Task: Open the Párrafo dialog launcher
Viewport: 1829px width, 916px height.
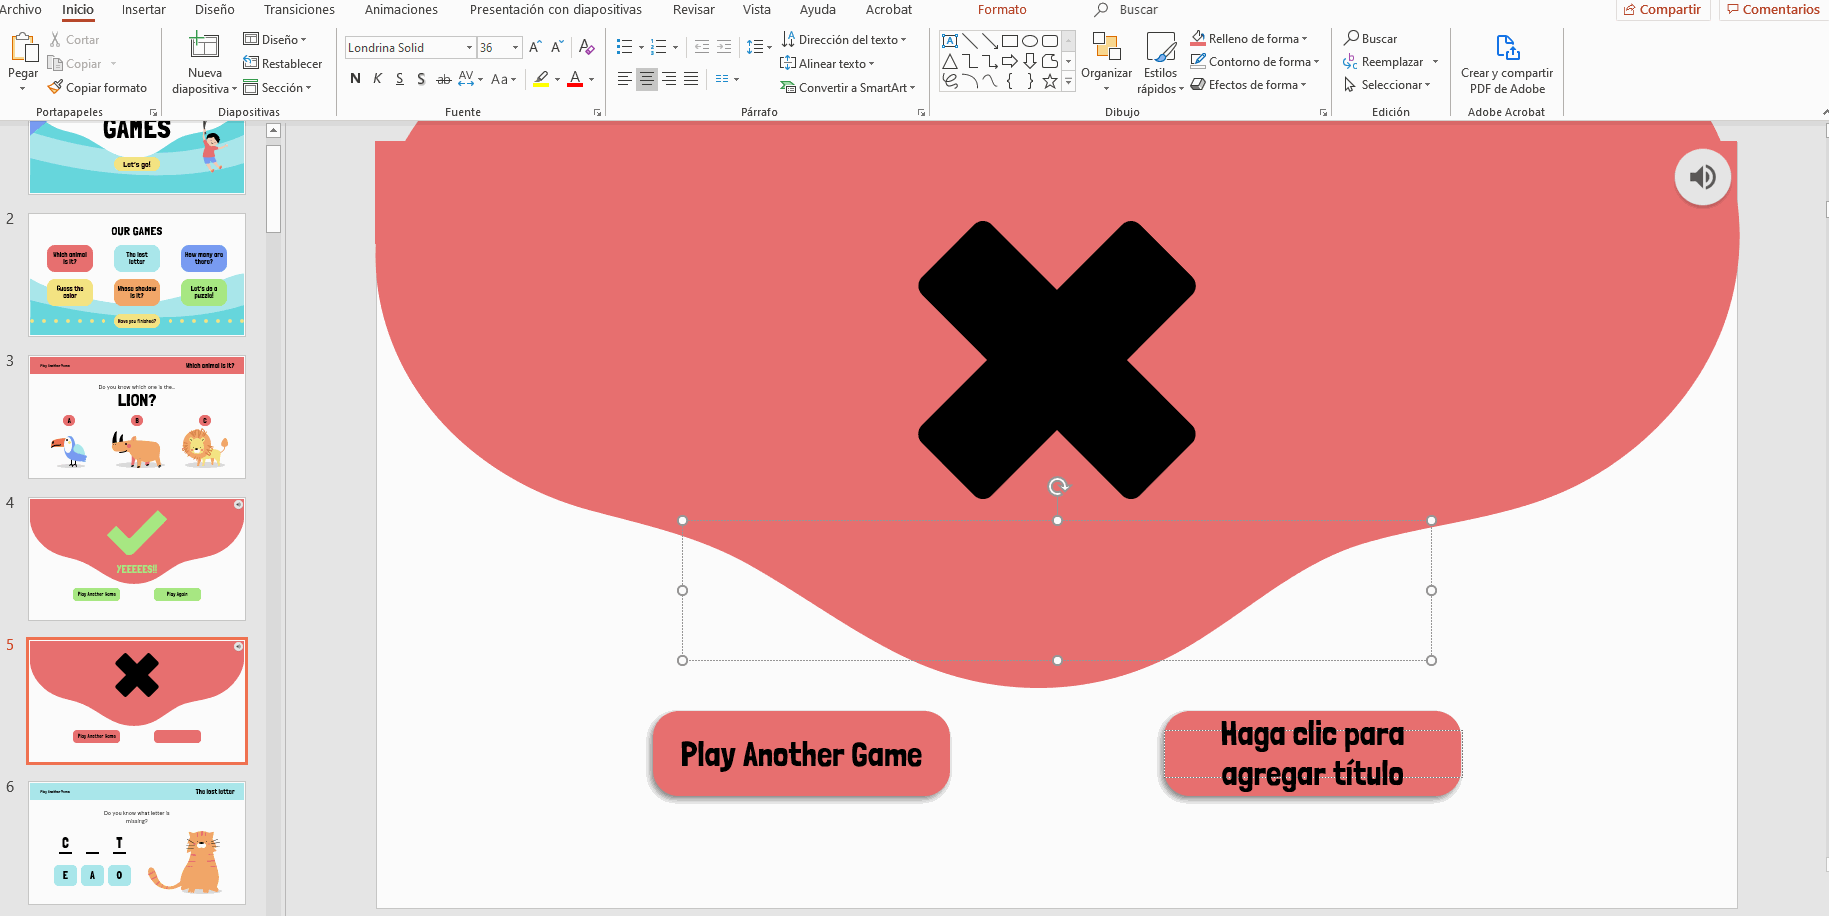Action: tap(922, 112)
